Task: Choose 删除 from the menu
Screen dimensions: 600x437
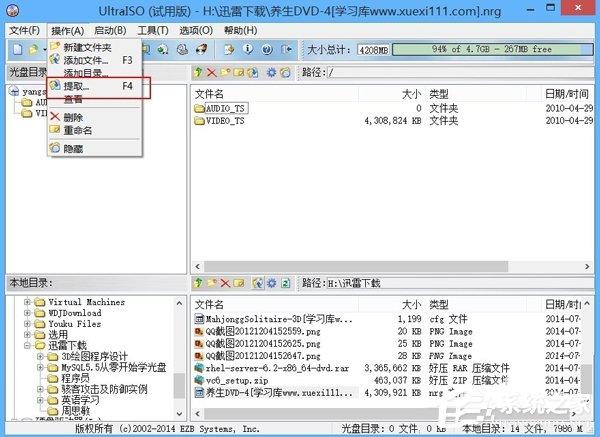Action: tap(95, 117)
